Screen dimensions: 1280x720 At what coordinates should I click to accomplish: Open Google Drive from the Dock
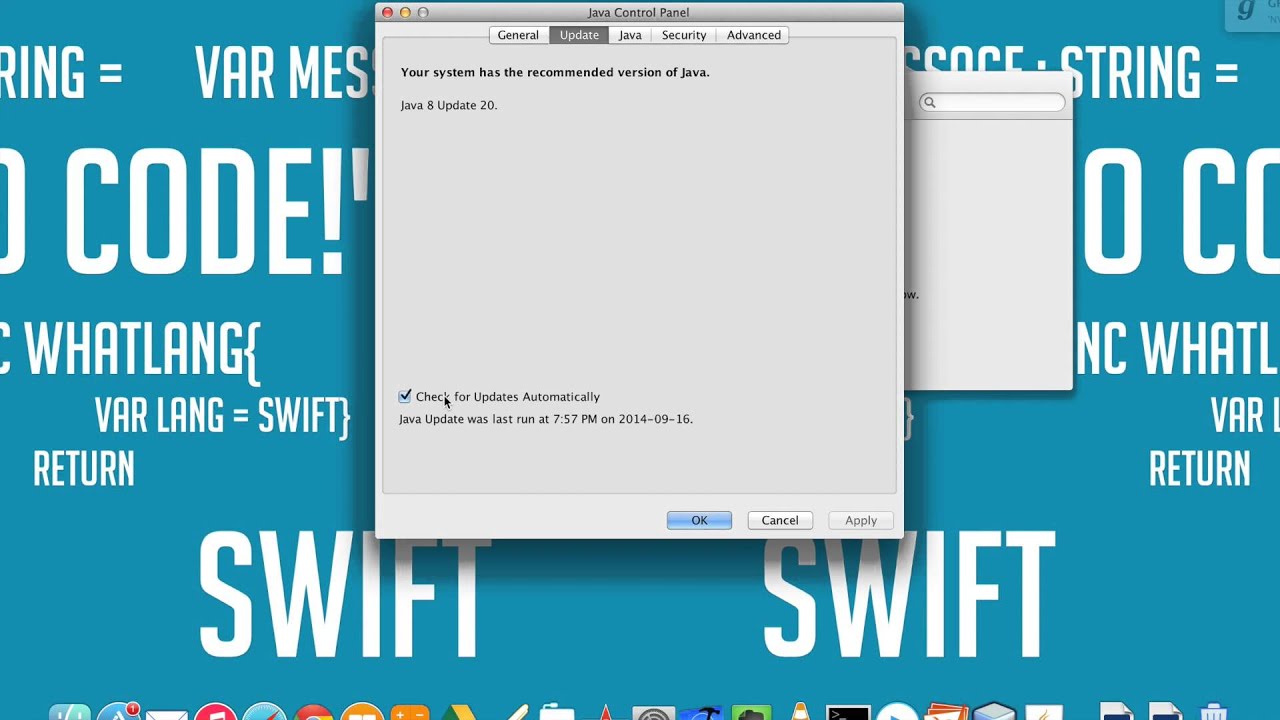click(x=459, y=712)
